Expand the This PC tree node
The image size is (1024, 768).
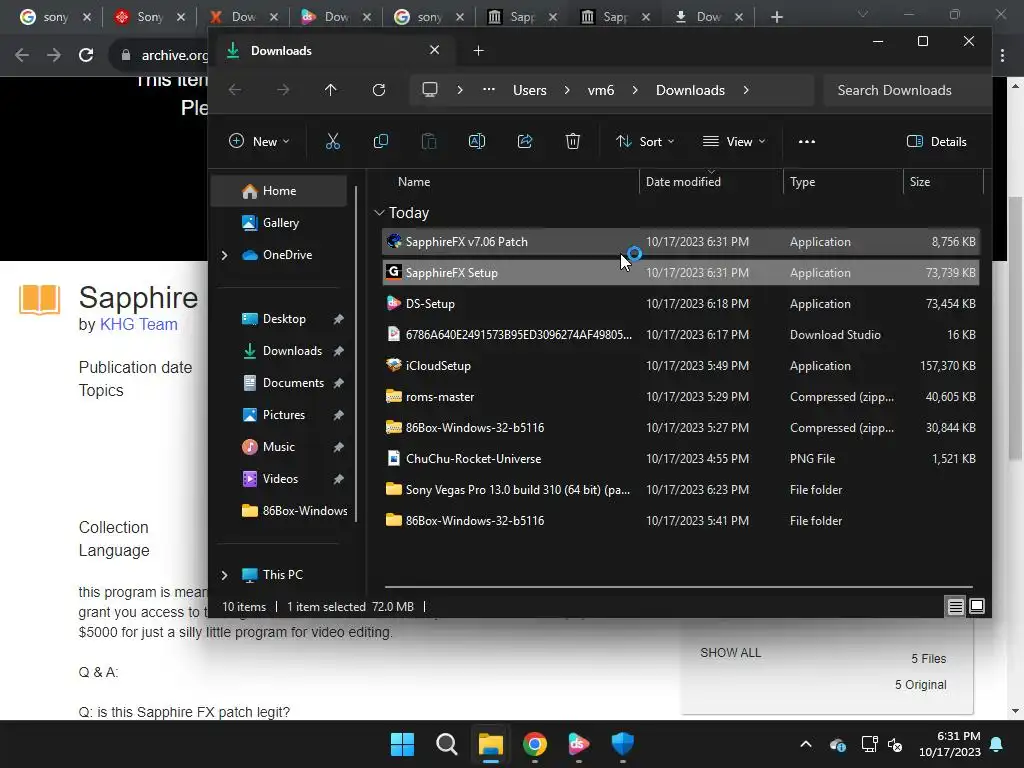click(x=224, y=575)
